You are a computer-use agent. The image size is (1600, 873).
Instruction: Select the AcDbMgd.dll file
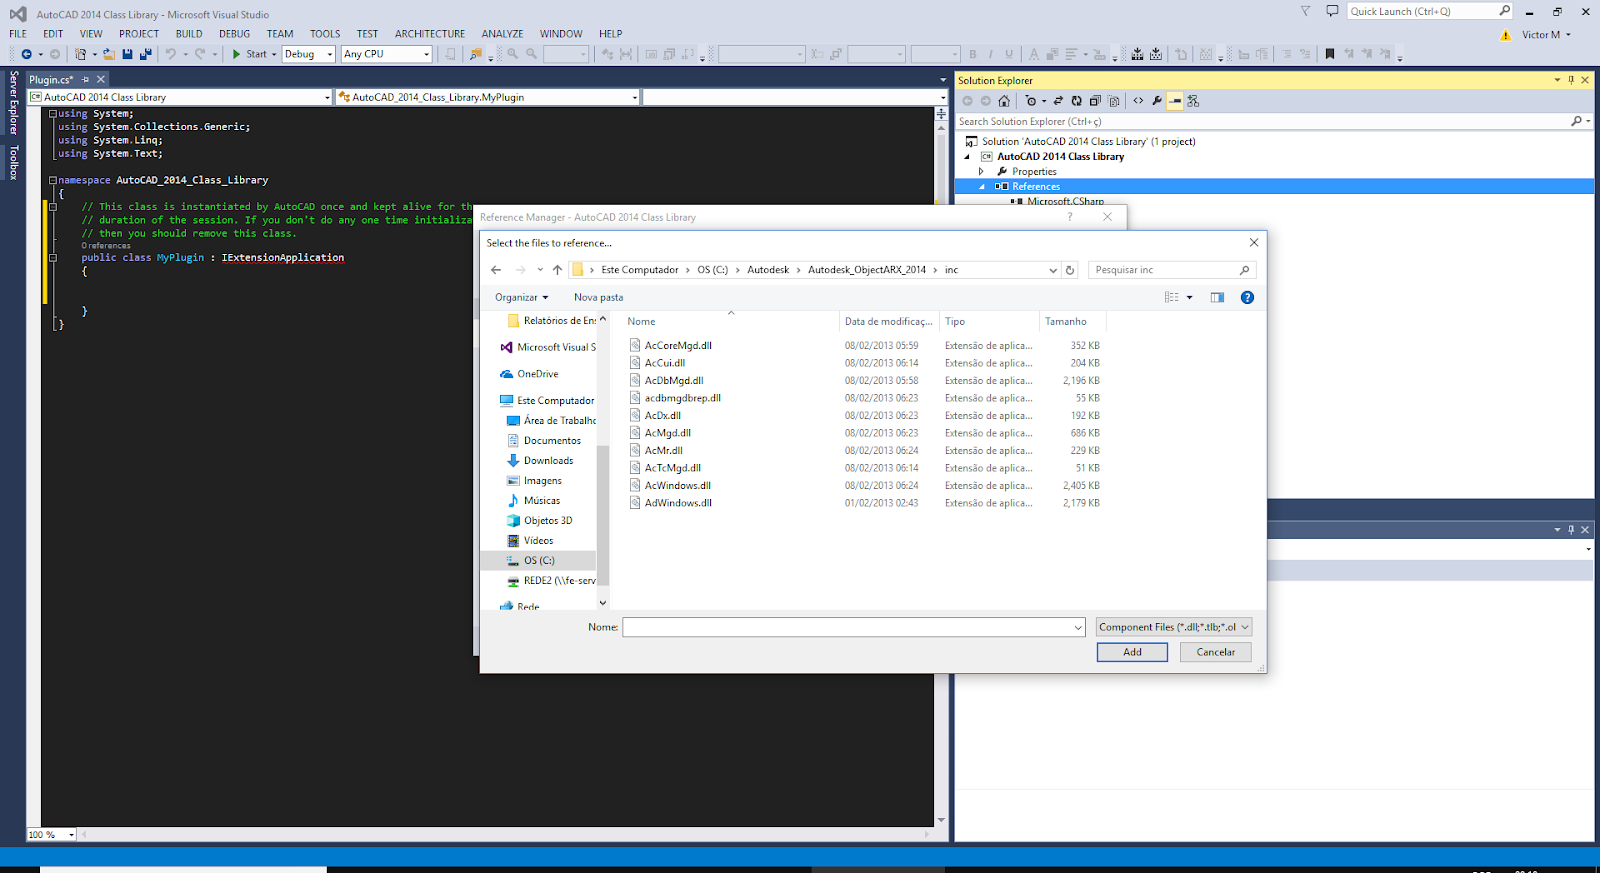(x=674, y=380)
